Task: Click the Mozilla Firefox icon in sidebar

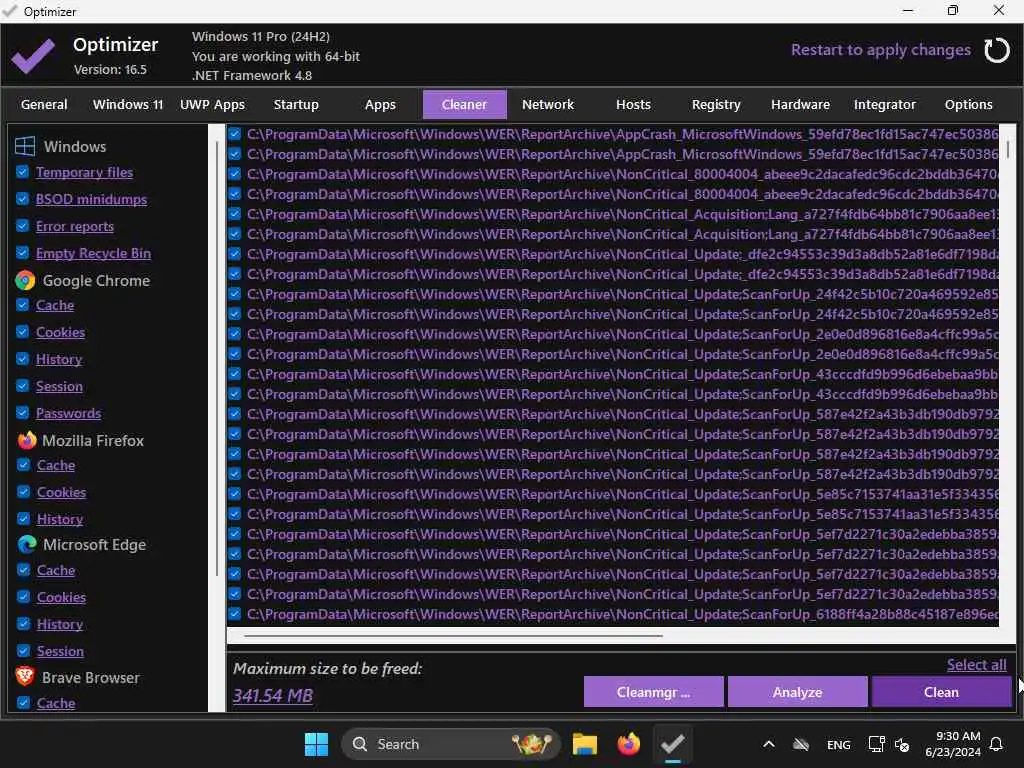Action: pos(27,441)
